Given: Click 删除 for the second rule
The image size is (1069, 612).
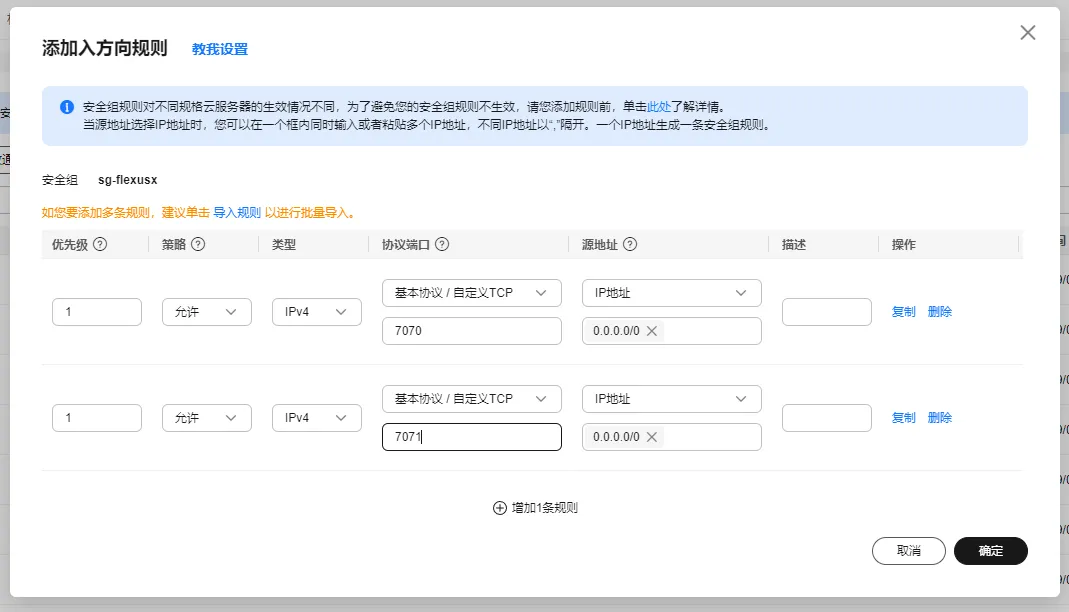Looking at the screenshot, I should pyautogui.click(x=940, y=418).
